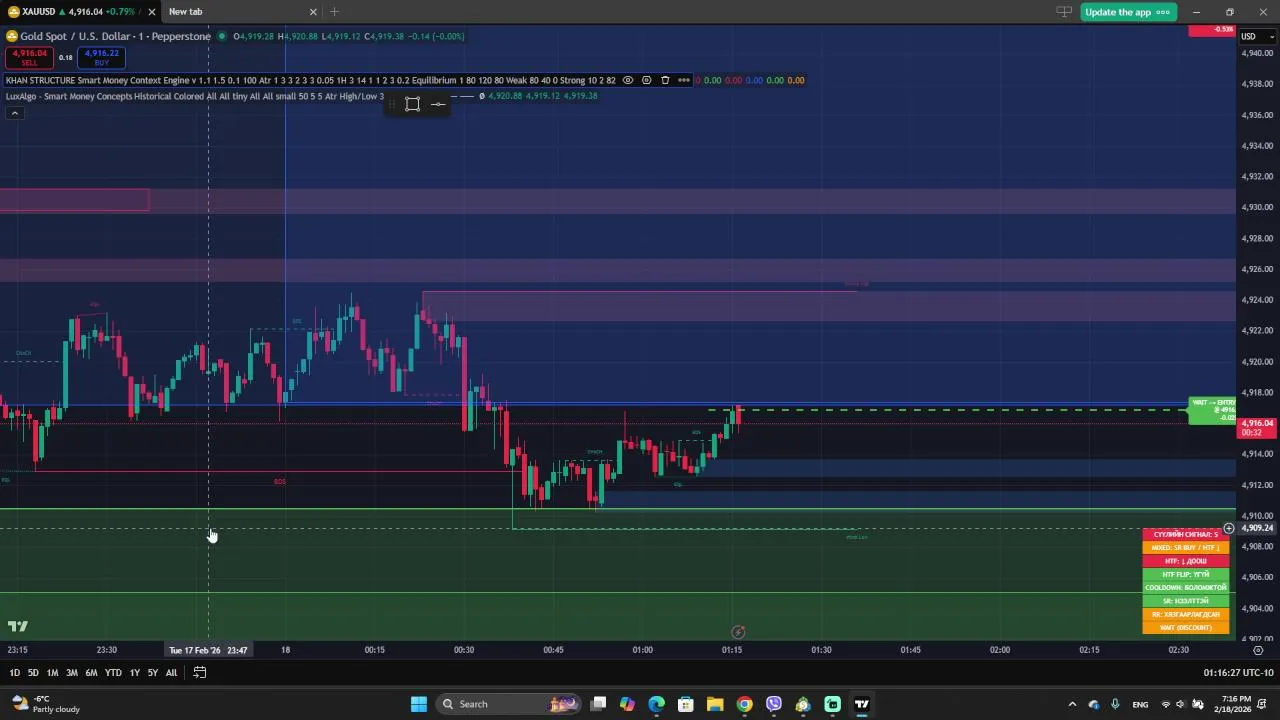Select the 1Y time range
1280x720 pixels.
point(134,673)
